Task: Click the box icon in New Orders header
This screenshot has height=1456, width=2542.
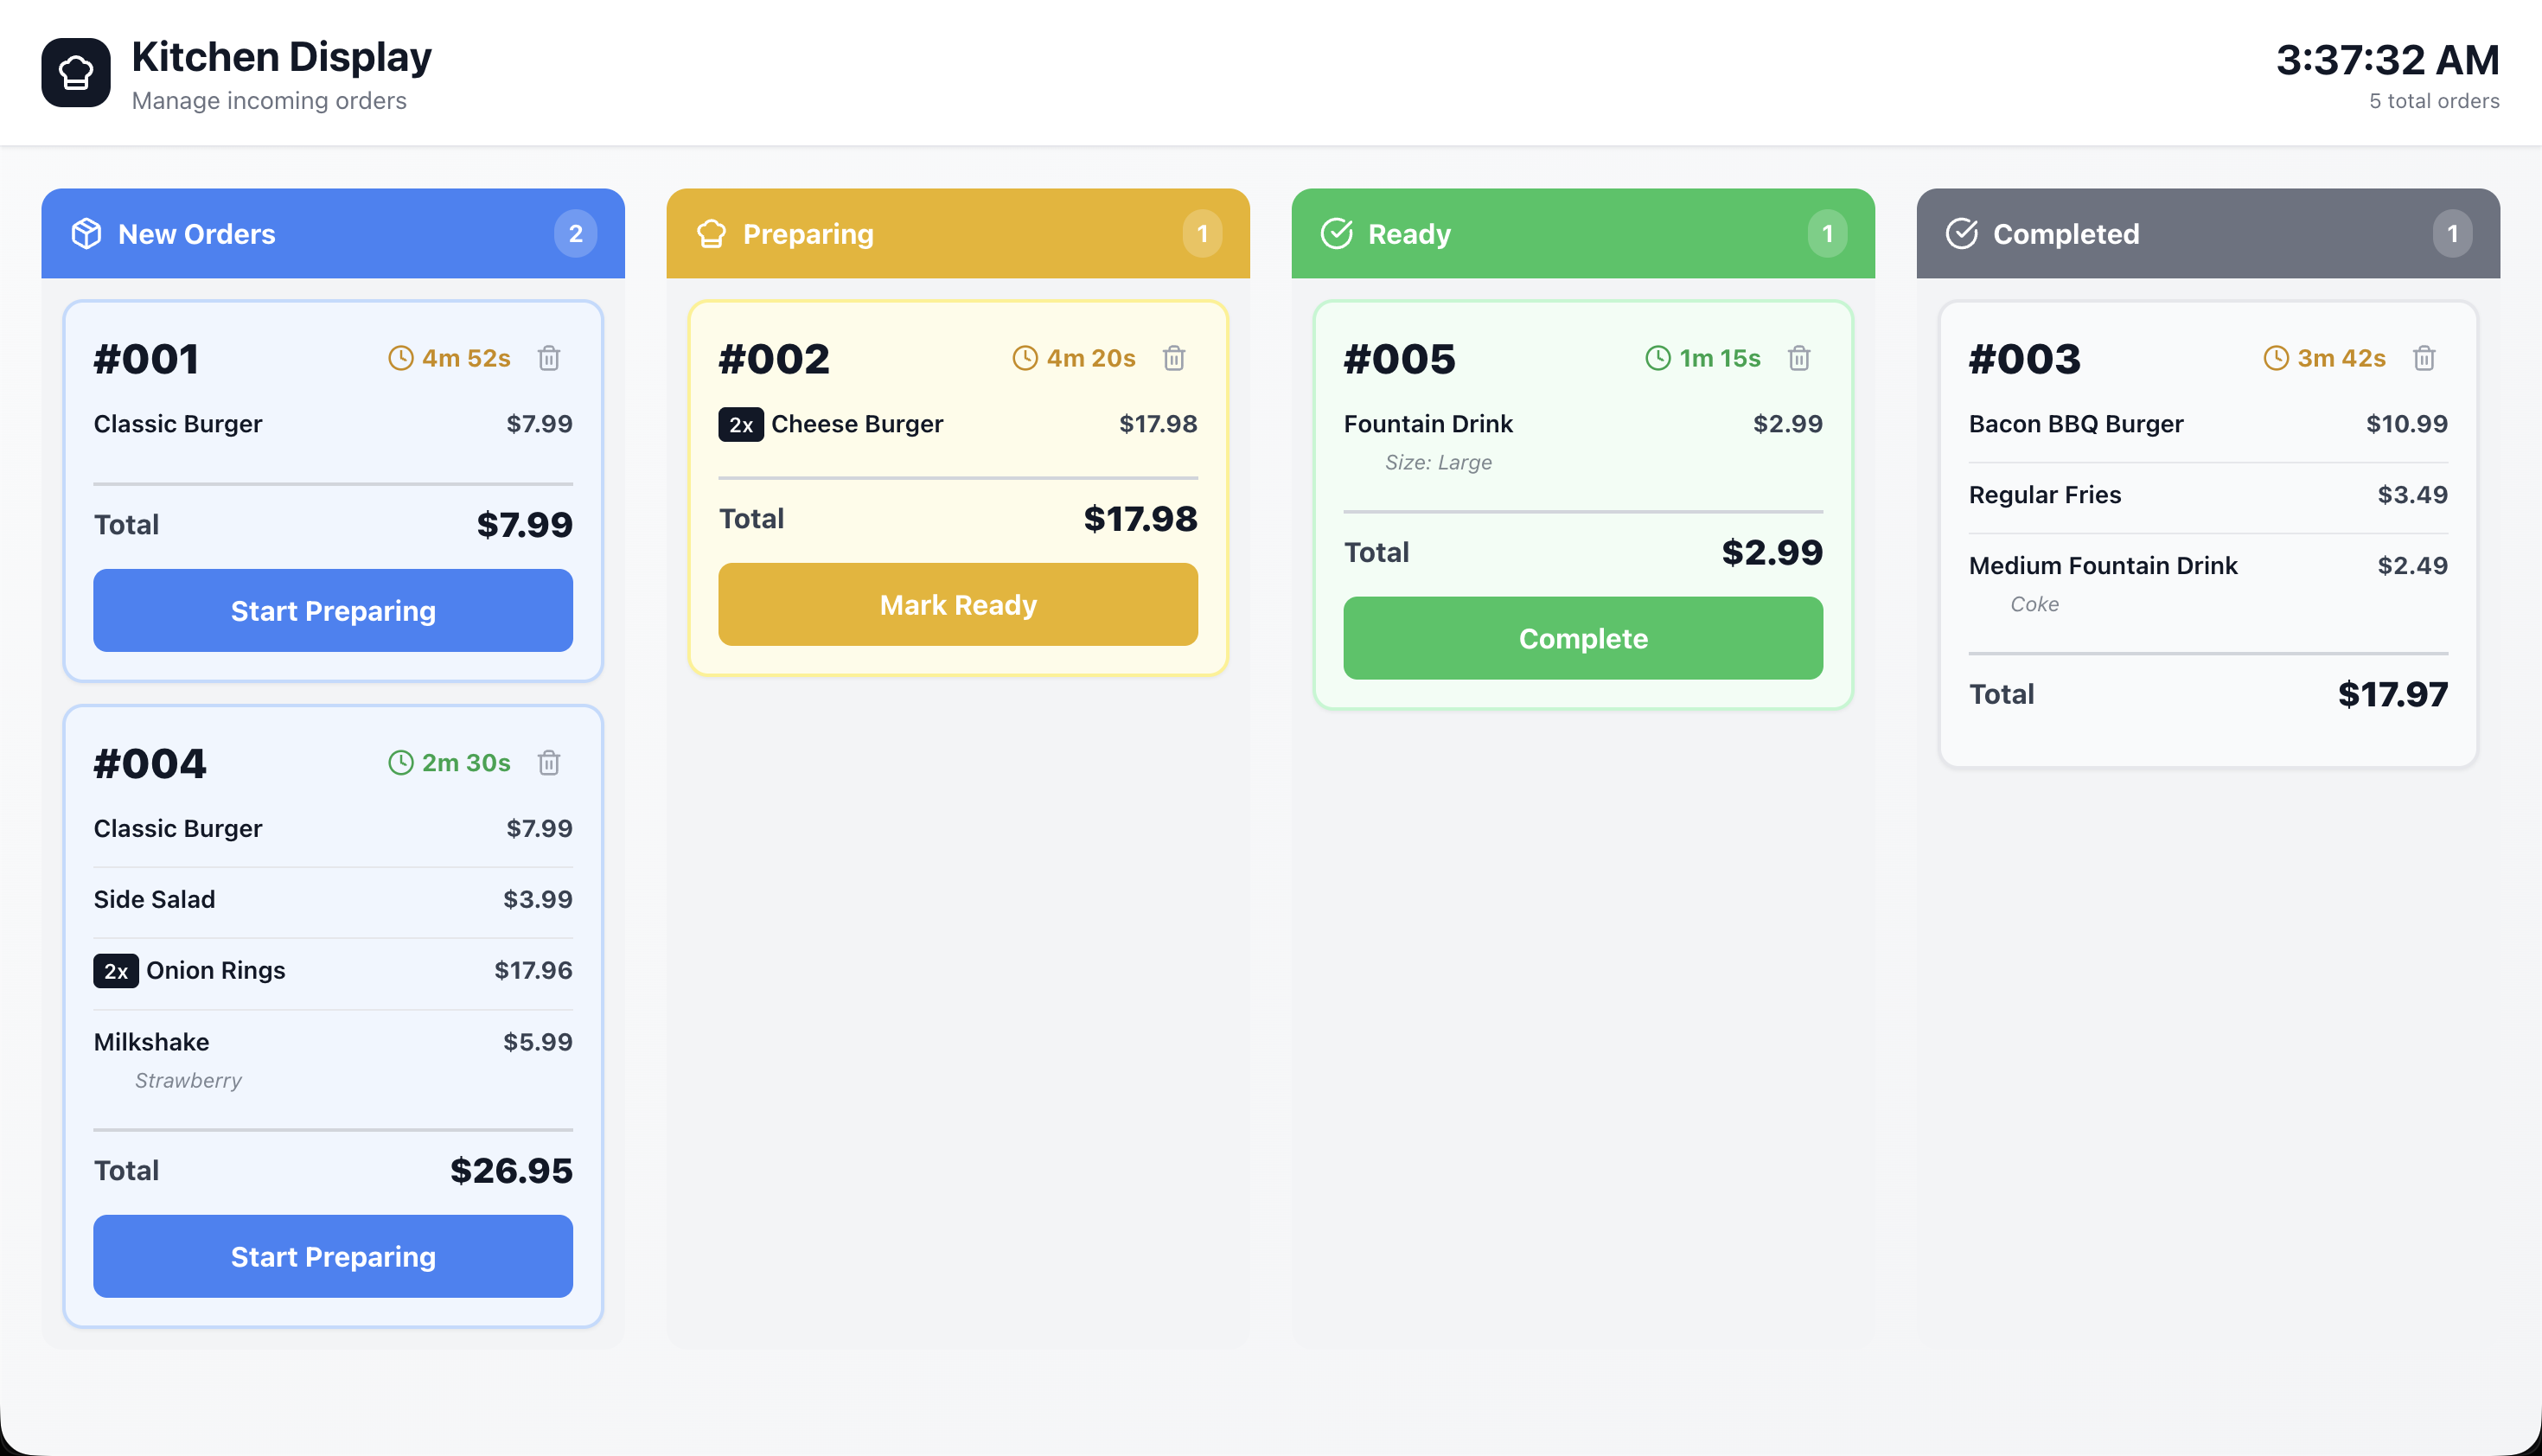Action: pyautogui.click(x=86, y=234)
